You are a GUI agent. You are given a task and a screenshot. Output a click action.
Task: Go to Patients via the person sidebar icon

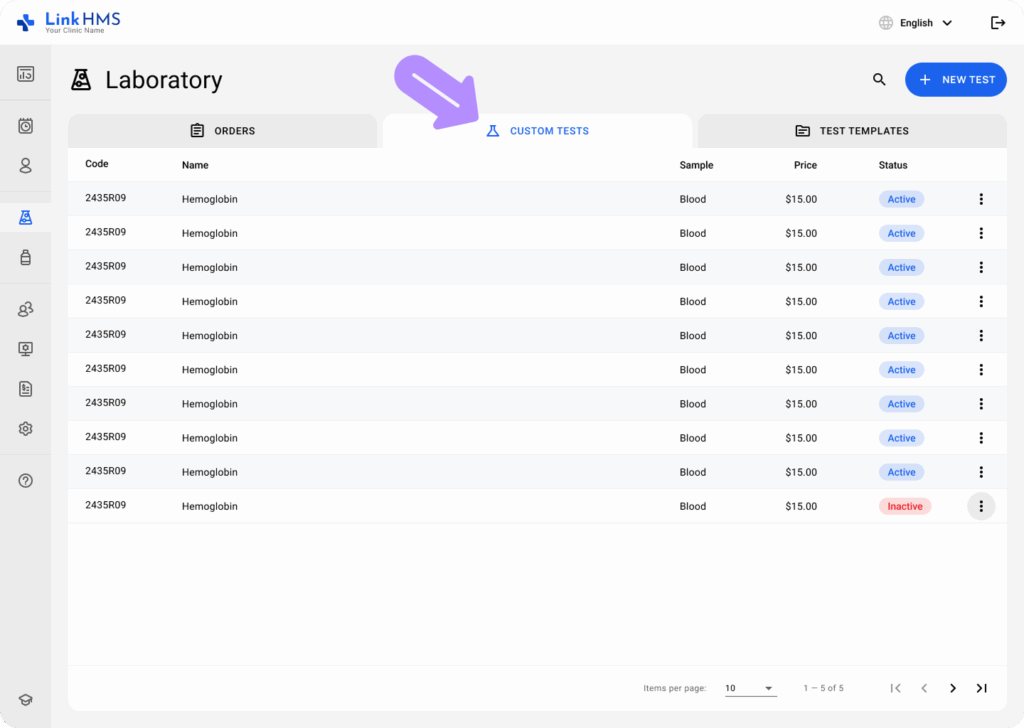[x=25, y=166]
